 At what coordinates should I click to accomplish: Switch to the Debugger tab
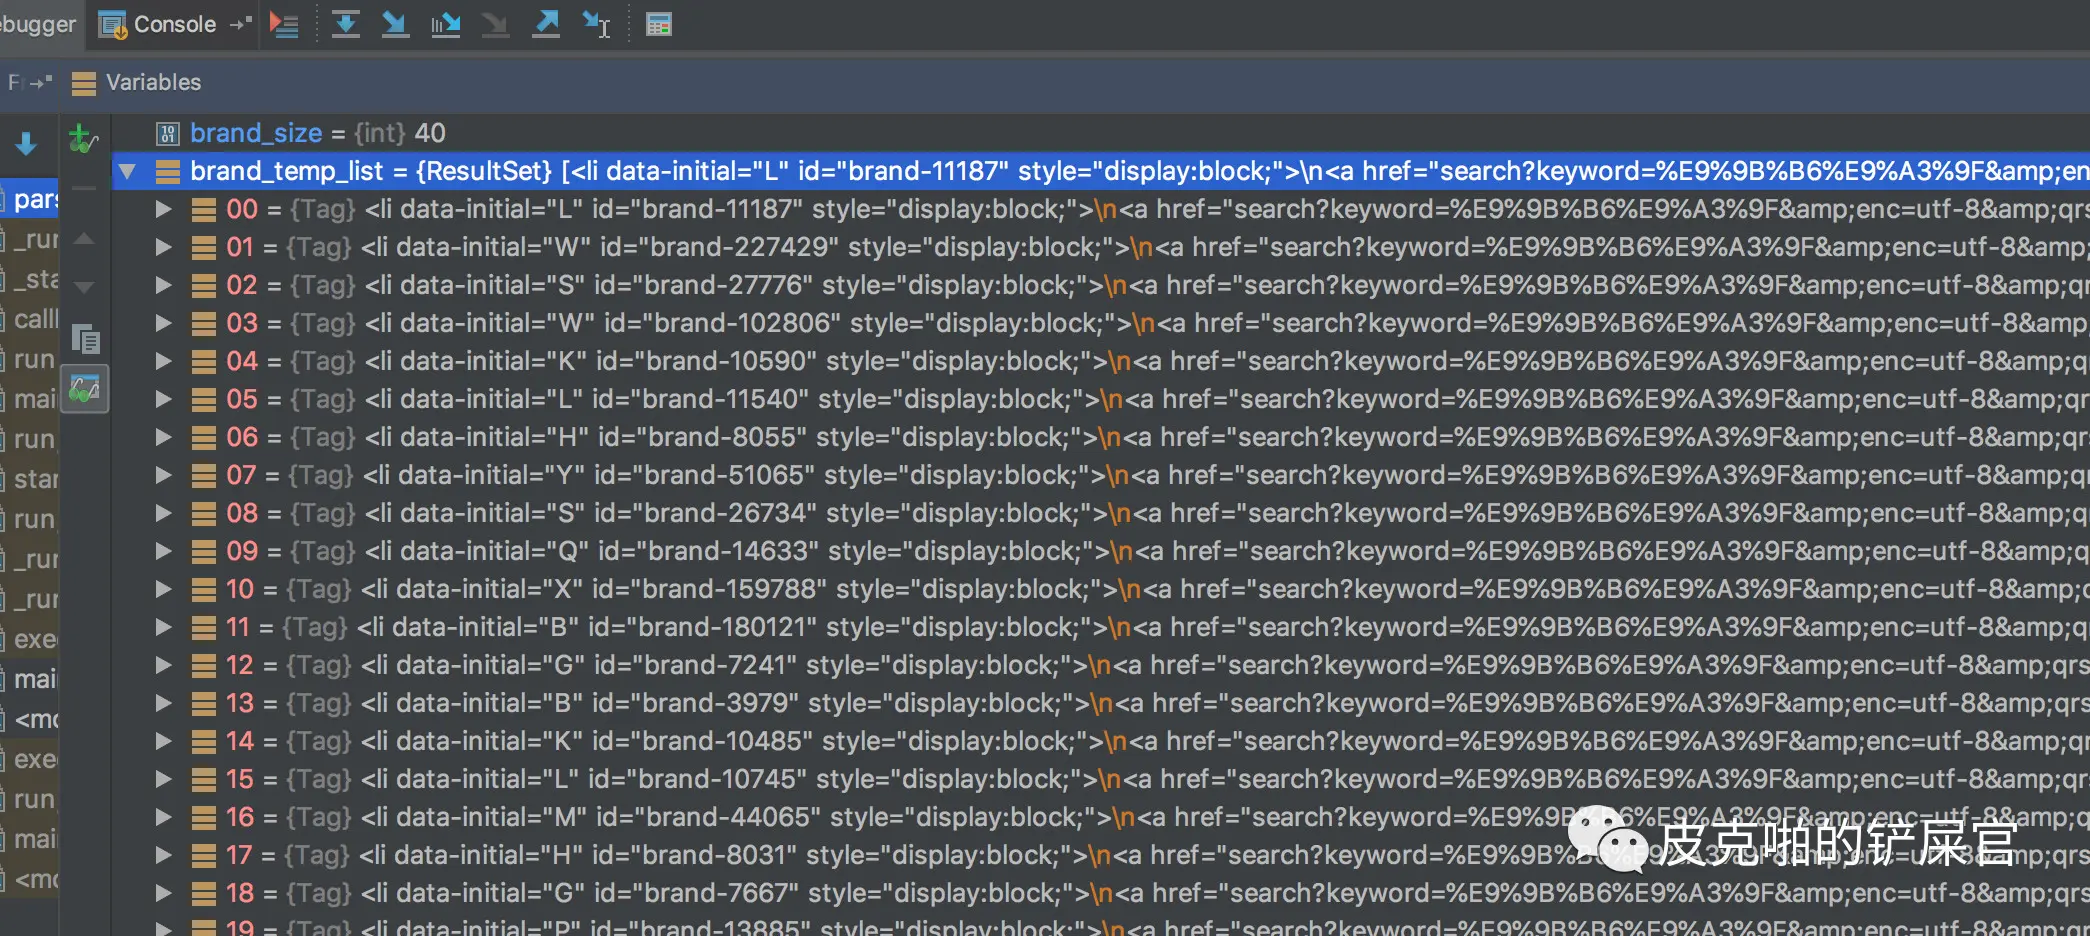(38, 24)
